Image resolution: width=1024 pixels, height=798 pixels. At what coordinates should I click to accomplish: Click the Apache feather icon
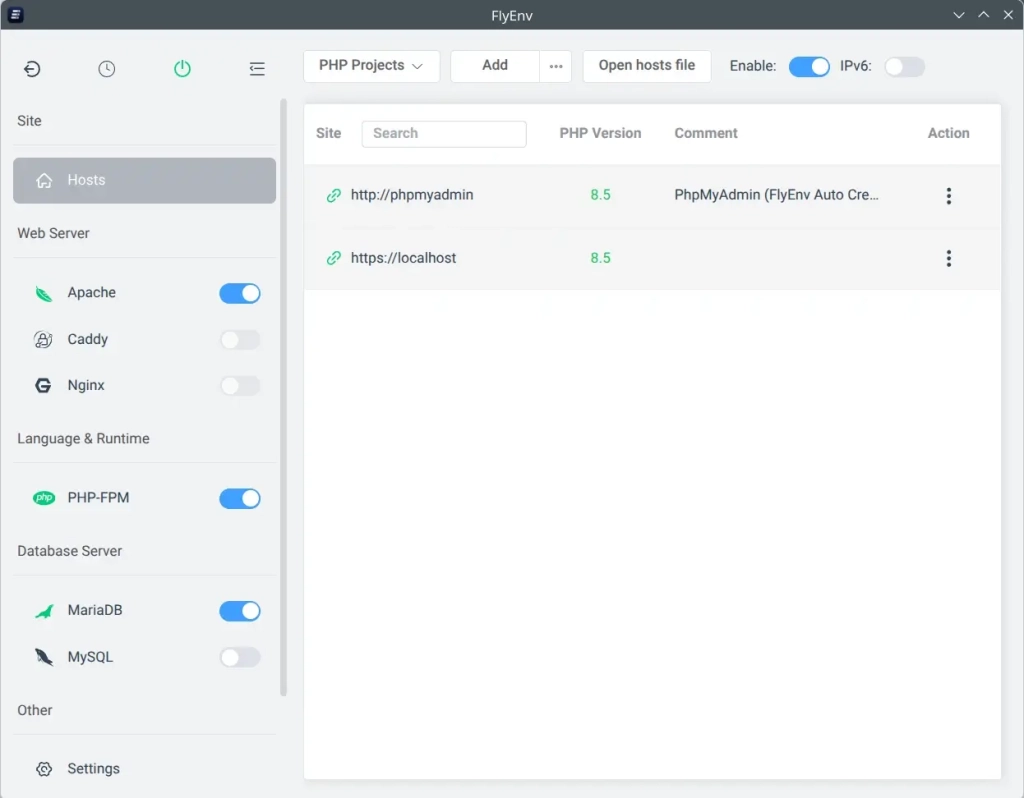[x=44, y=293]
